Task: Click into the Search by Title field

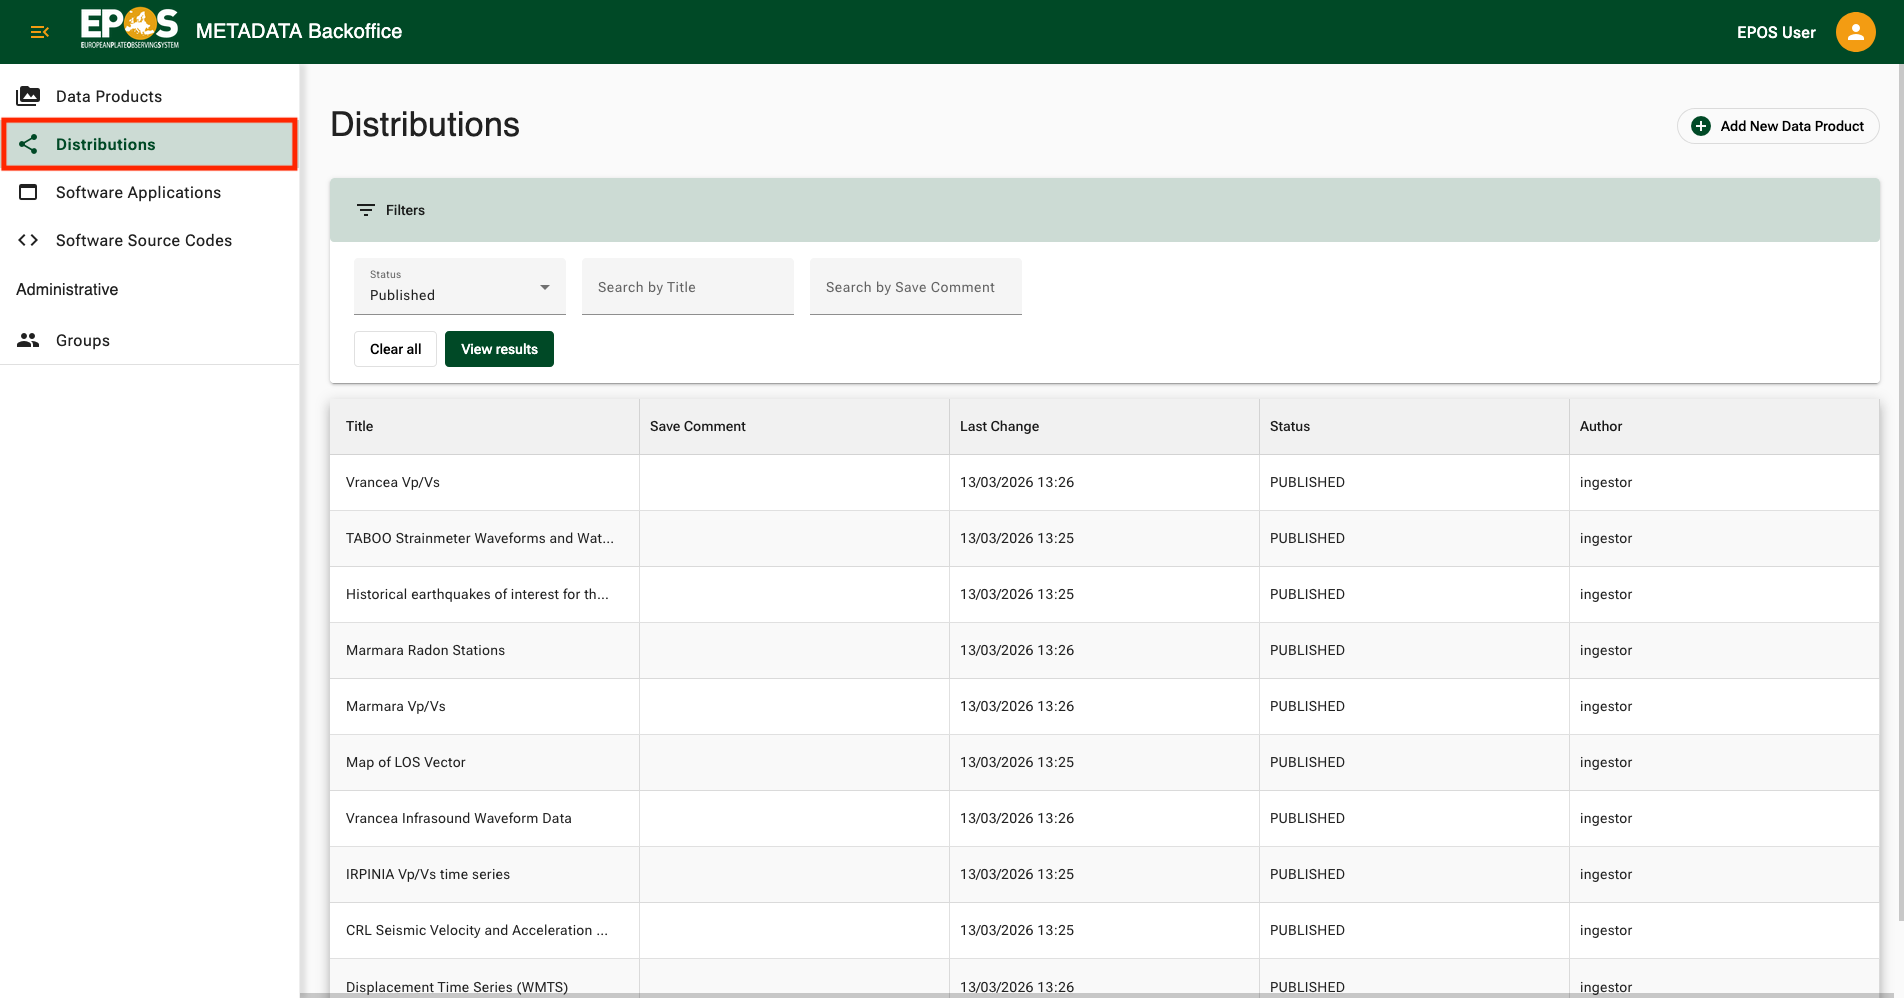Action: pos(687,287)
